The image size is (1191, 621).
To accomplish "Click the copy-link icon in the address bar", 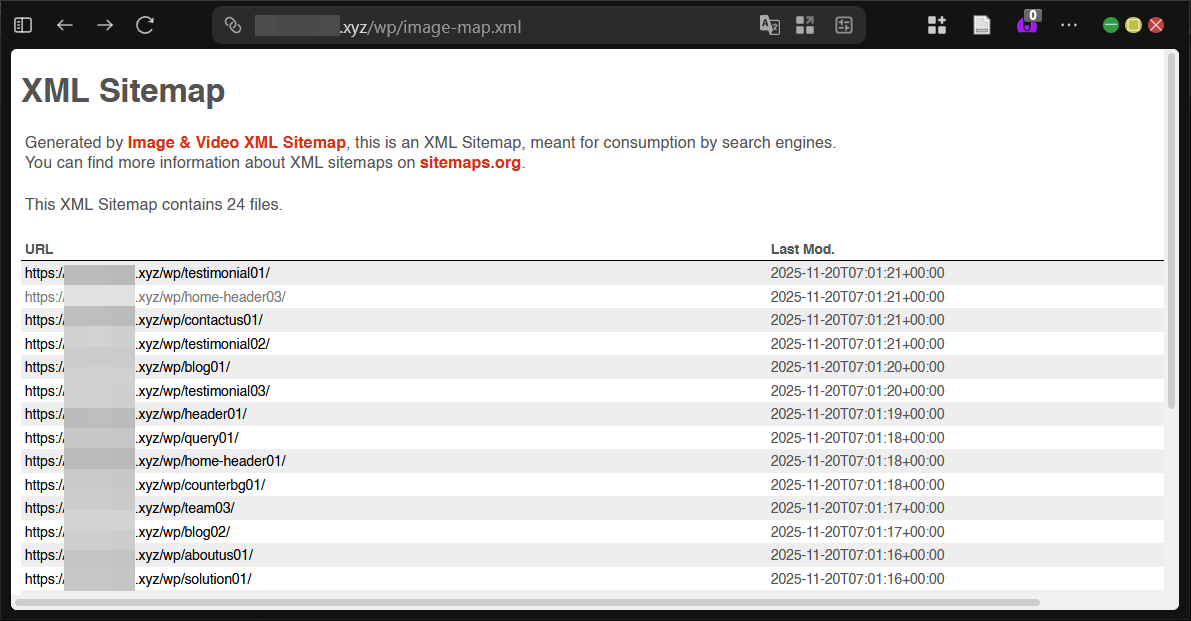I will [233, 26].
